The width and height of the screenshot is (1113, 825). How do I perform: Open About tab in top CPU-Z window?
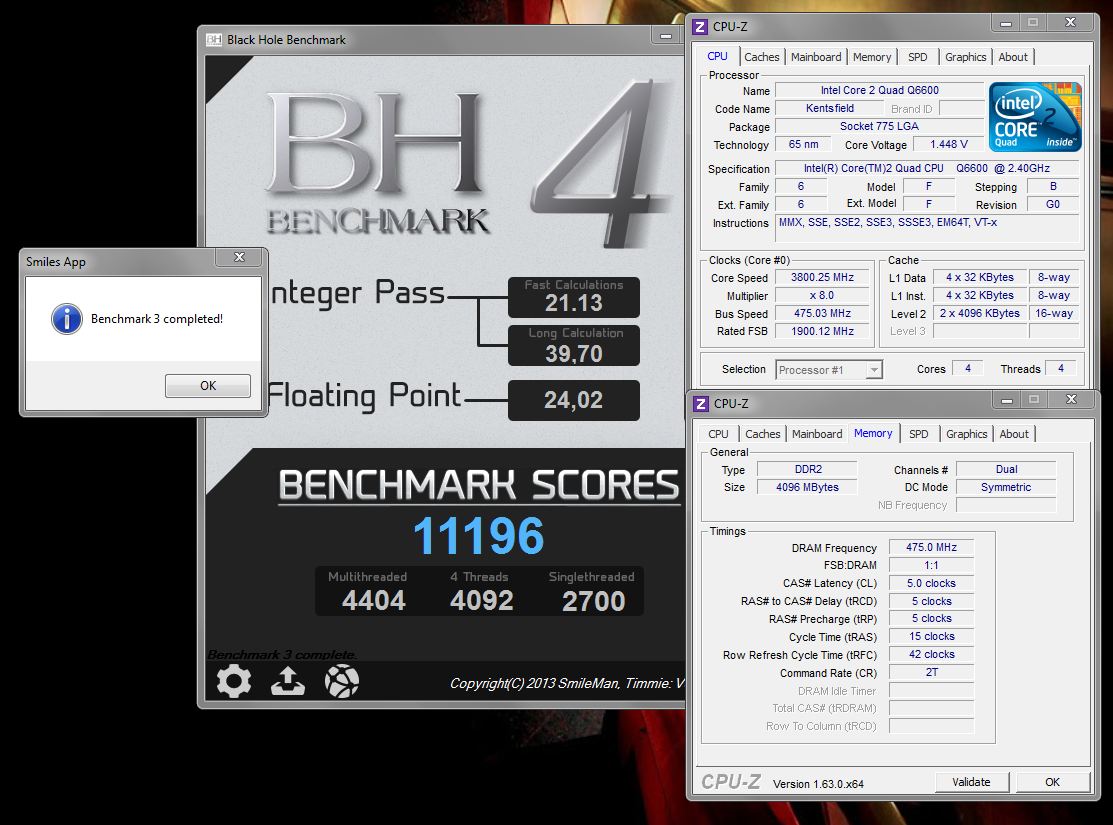click(1013, 57)
